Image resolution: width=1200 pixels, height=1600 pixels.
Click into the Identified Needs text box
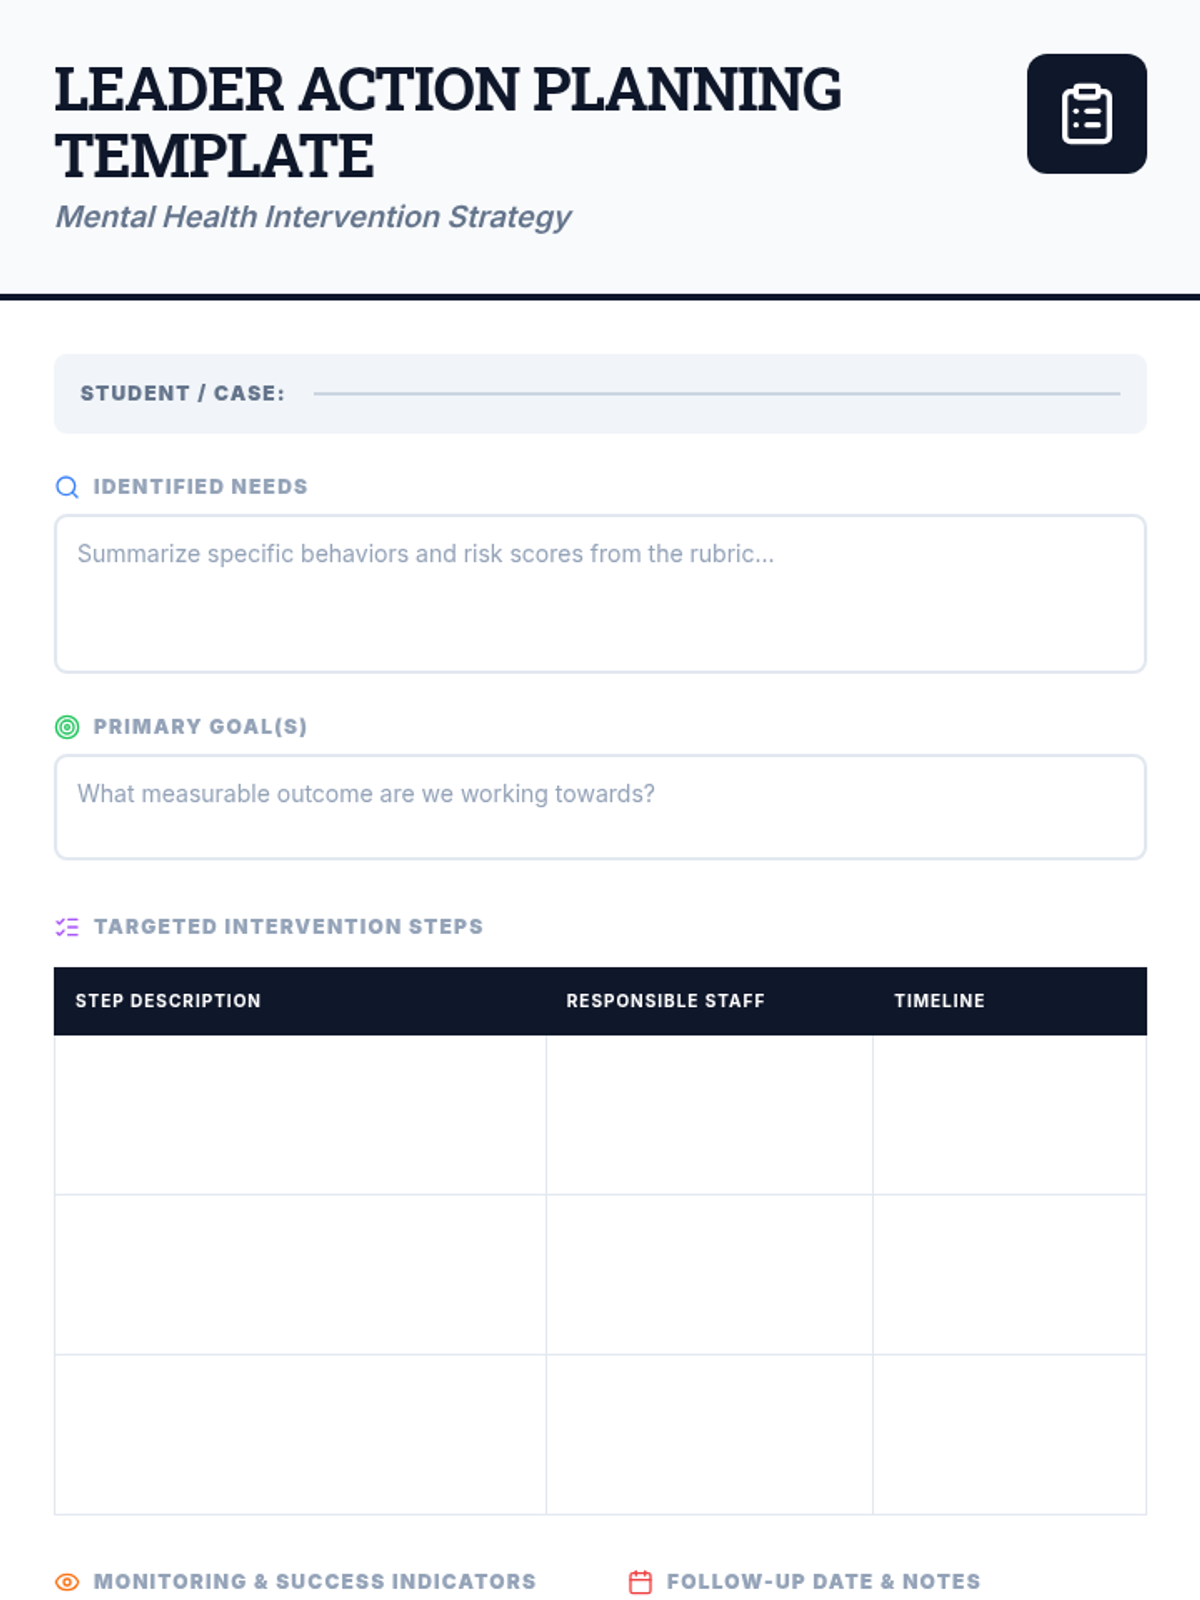click(x=600, y=594)
